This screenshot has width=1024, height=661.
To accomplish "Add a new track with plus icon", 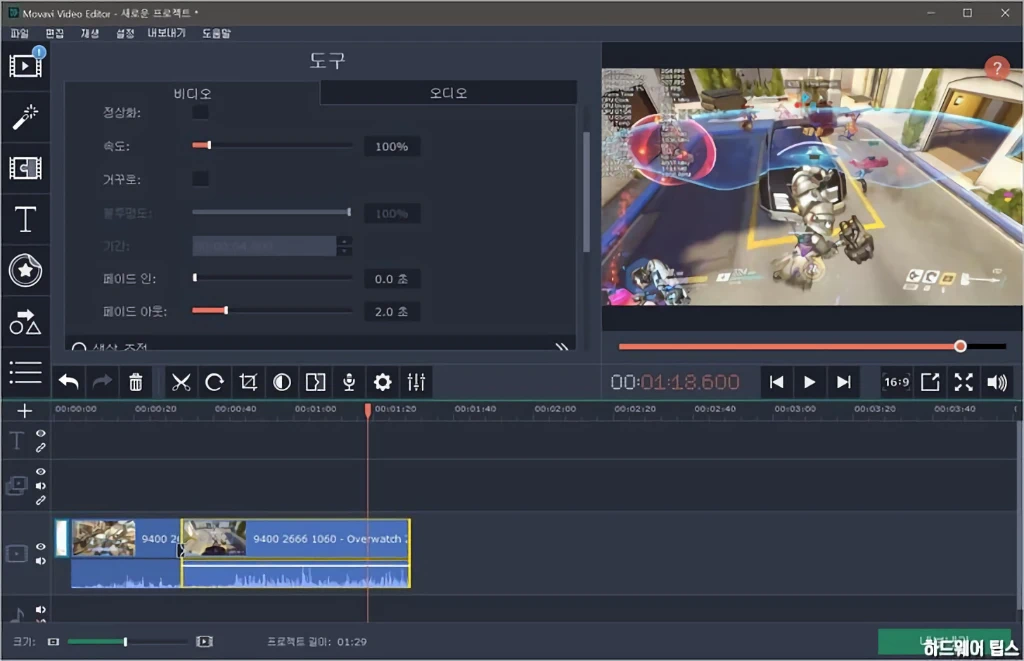I will [24, 411].
